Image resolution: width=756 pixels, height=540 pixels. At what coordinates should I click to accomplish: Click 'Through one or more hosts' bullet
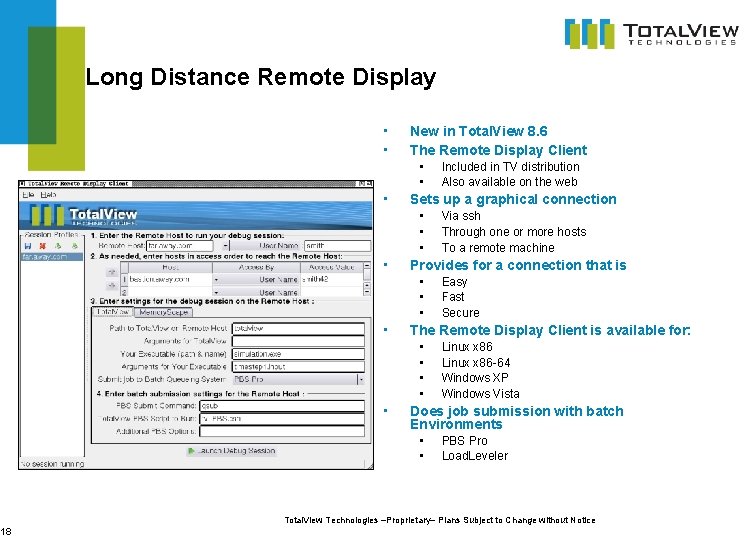coord(514,232)
